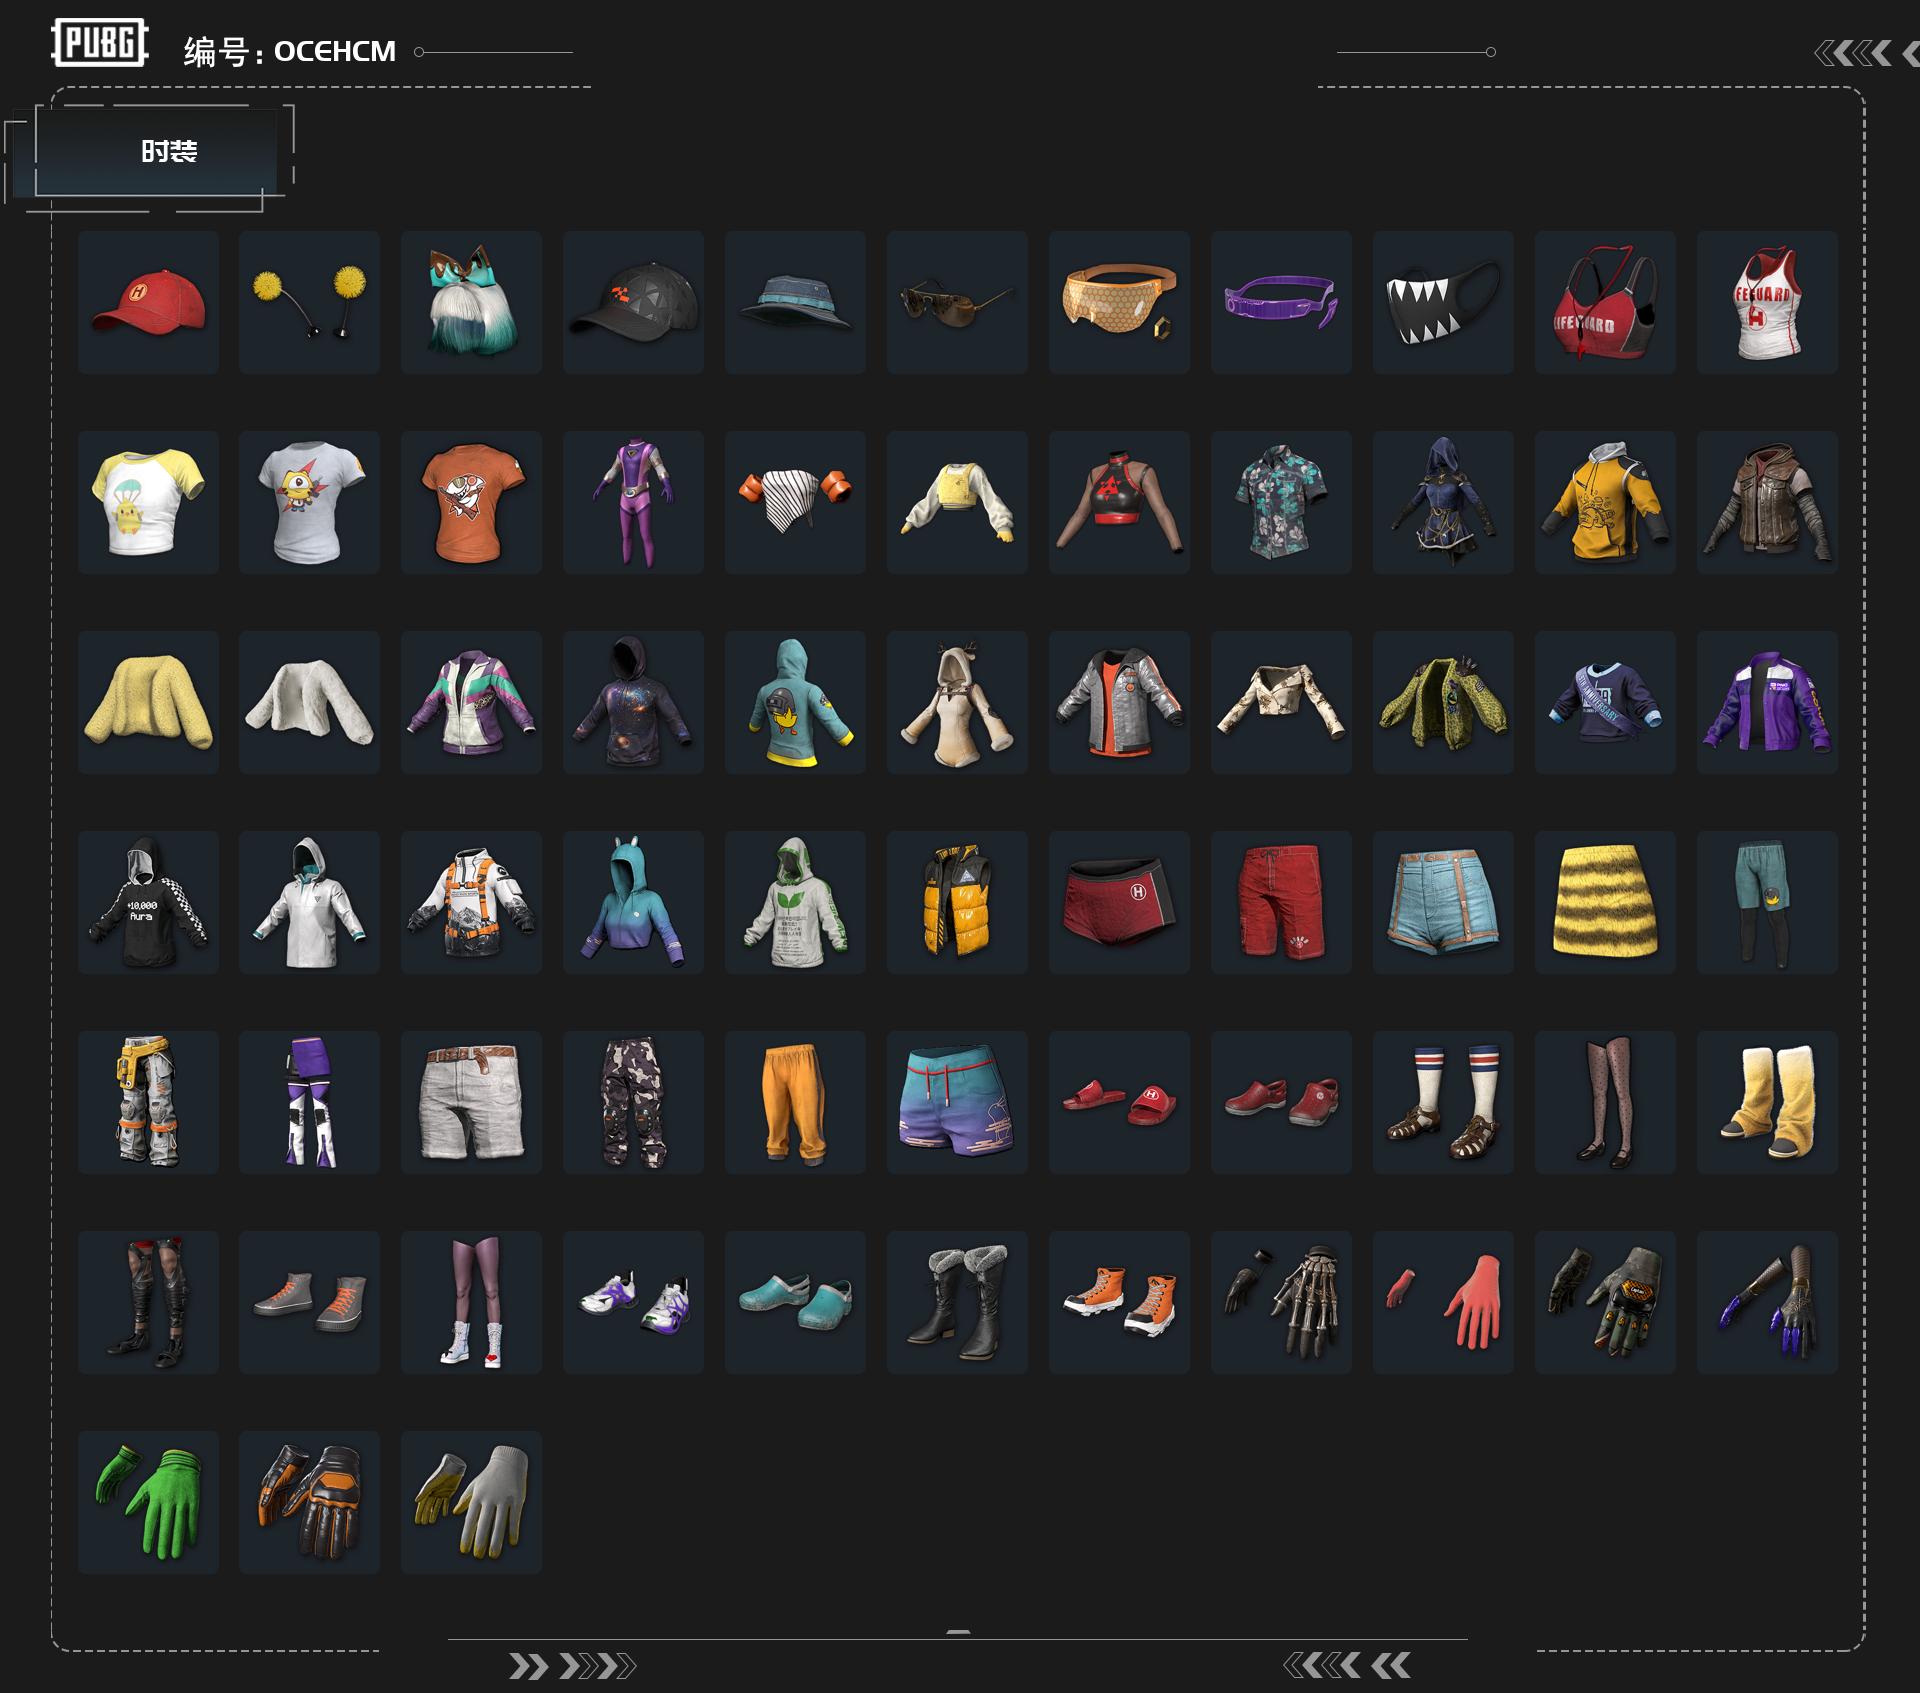Select the one-eyed monster grey tee
This screenshot has height=1693, width=1920.
309,502
